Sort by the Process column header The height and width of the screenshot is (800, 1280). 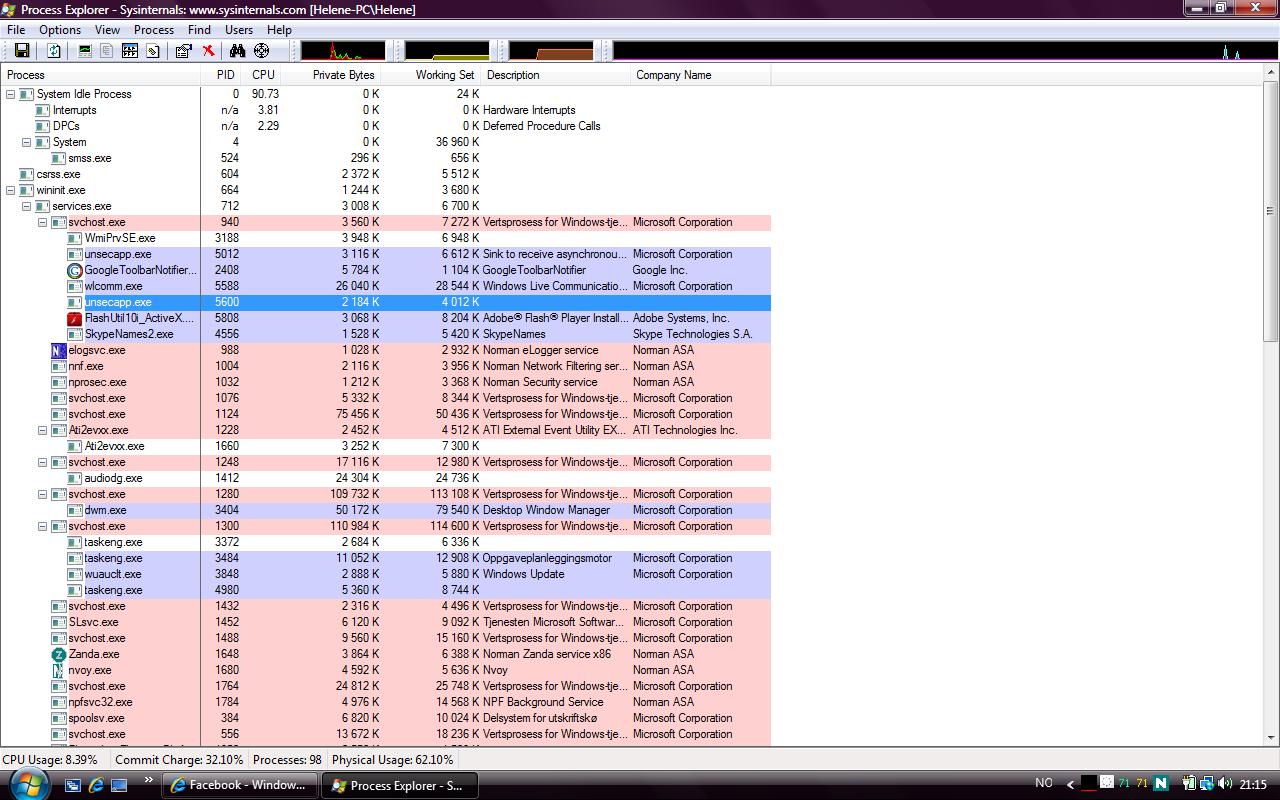click(x=101, y=75)
